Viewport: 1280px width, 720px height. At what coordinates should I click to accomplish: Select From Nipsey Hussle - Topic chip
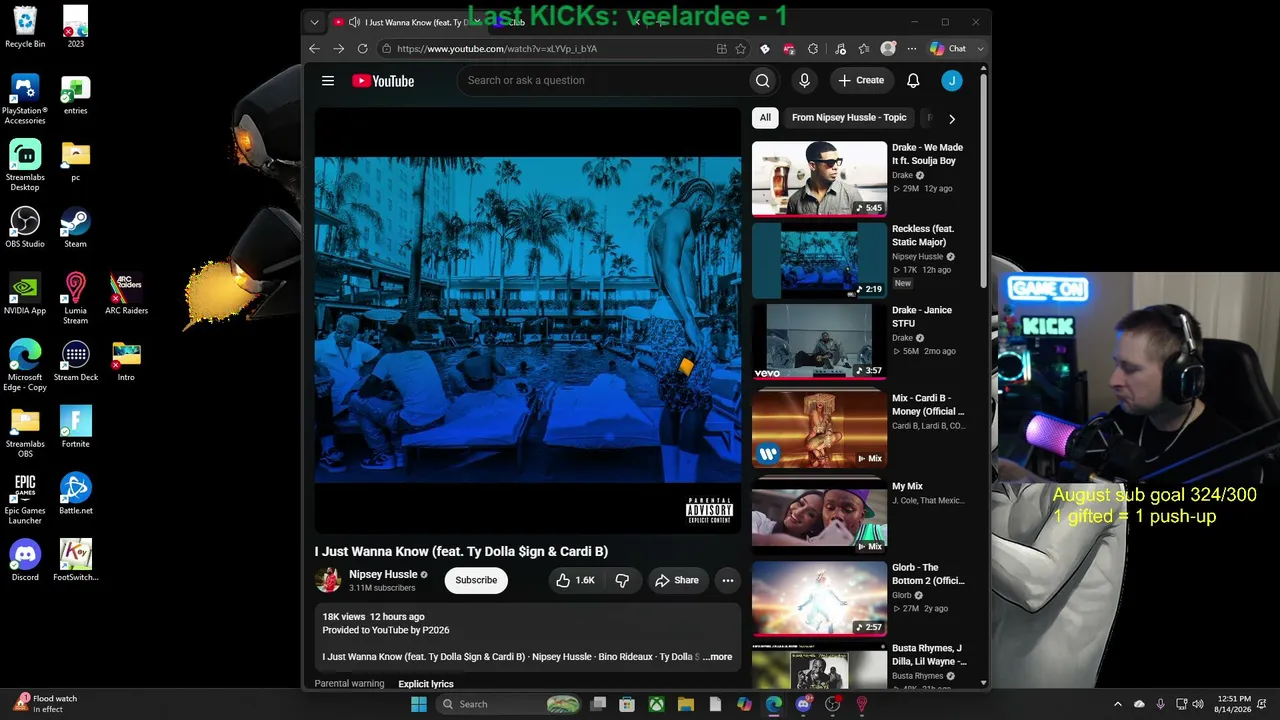pos(849,118)
